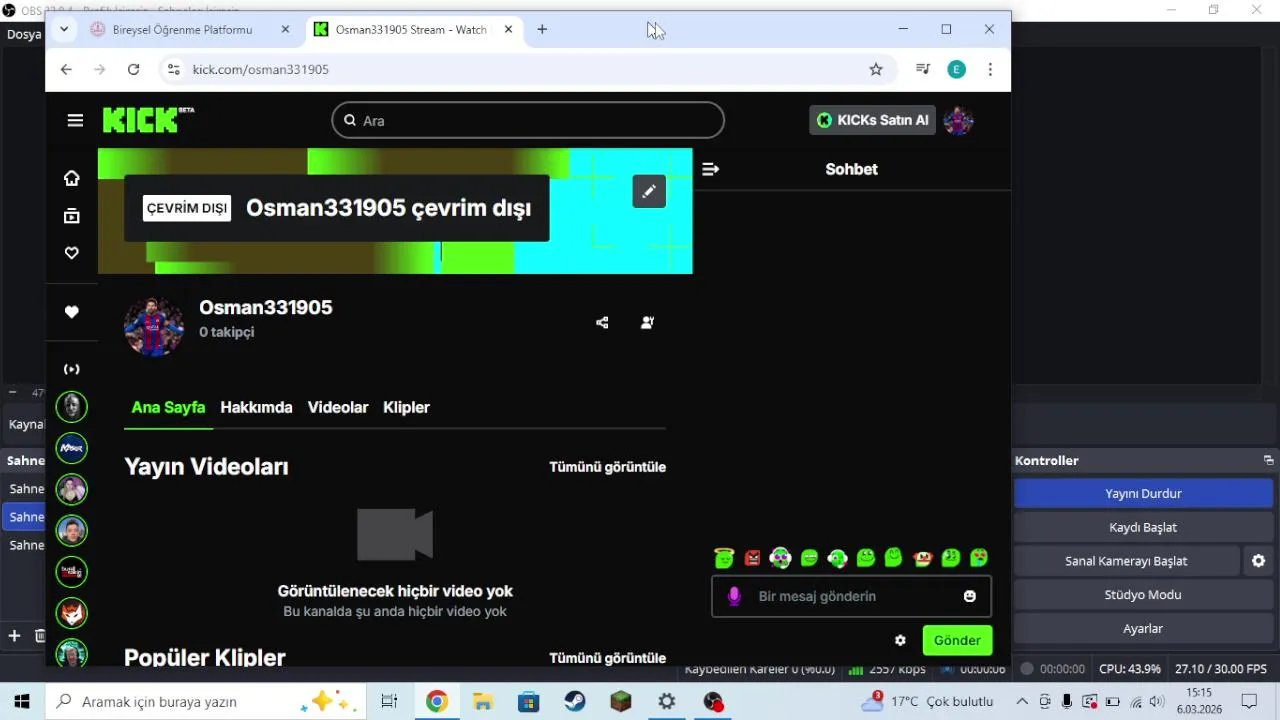Screen dimensions: 1280x720
Task: Click the live channels broadcast icon
Action: (71, 369)
